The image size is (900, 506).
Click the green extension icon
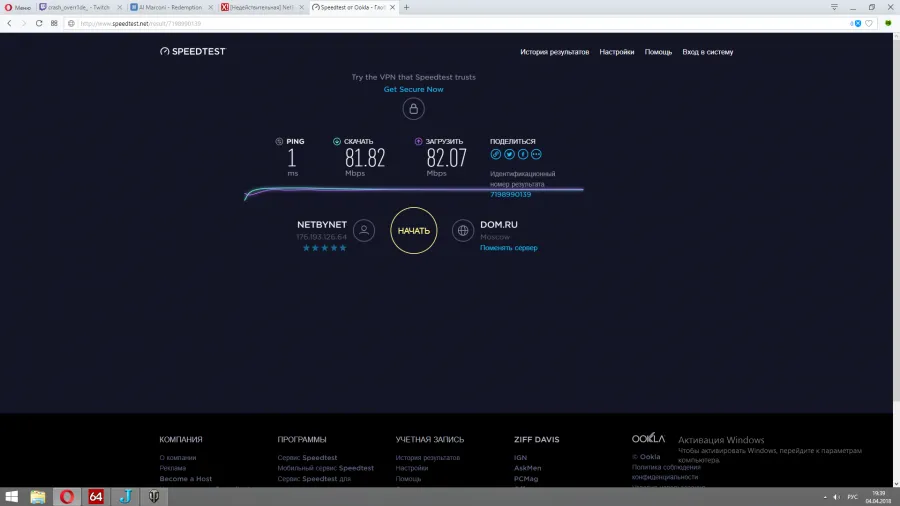(x=888, y=24)
